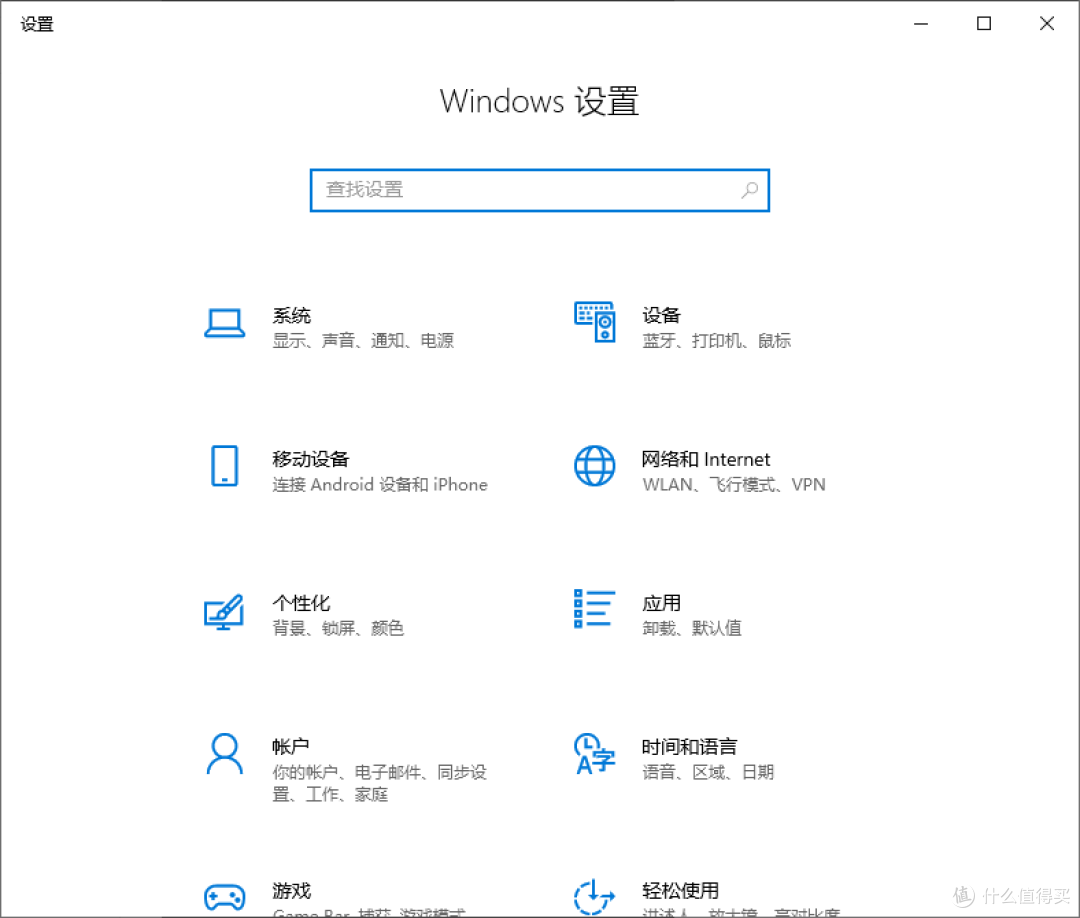Close the 设置 window

[x=1046, y=23]
